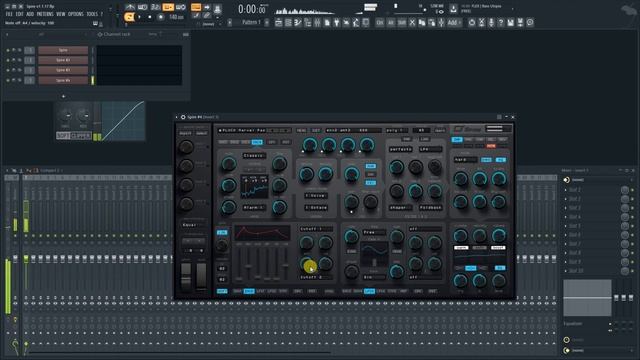This screenshot has width=640, height=360.
Task: Click the link icon in recording panel
Action: [x=207, y=16]
